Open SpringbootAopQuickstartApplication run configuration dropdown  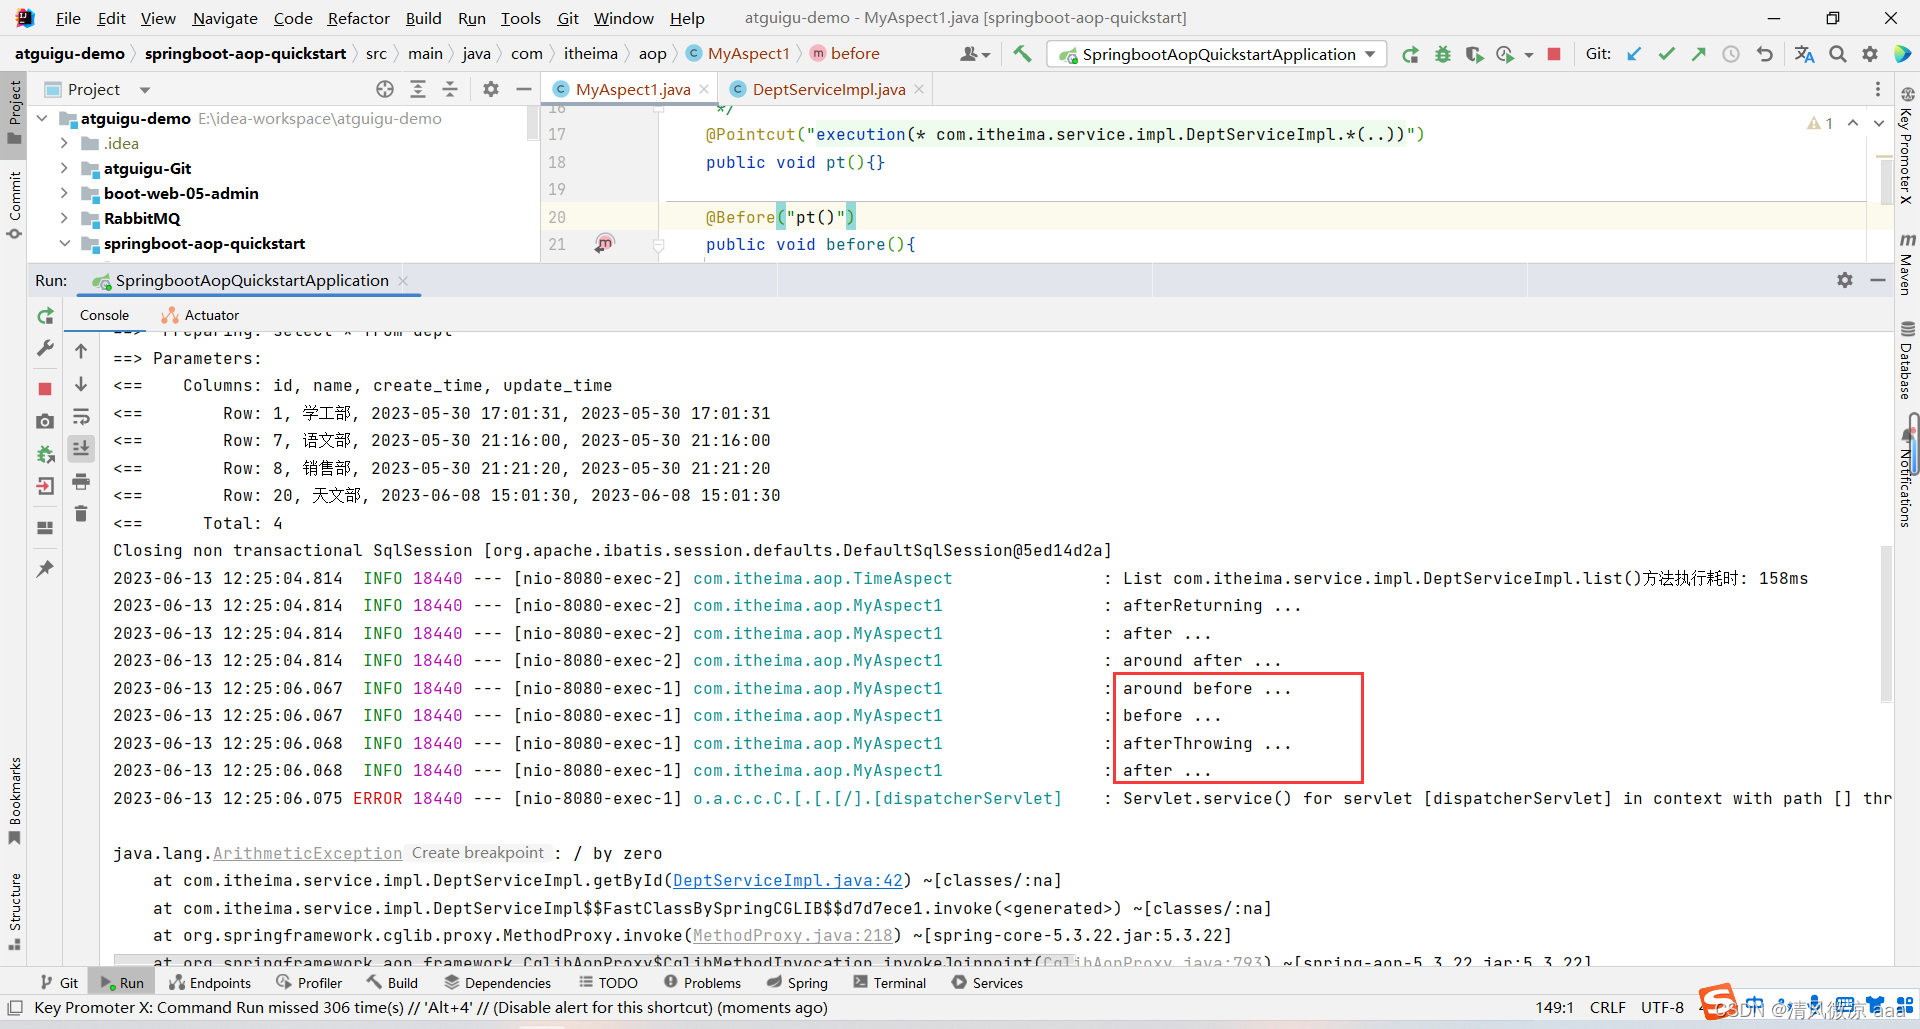pos(1219,54)
